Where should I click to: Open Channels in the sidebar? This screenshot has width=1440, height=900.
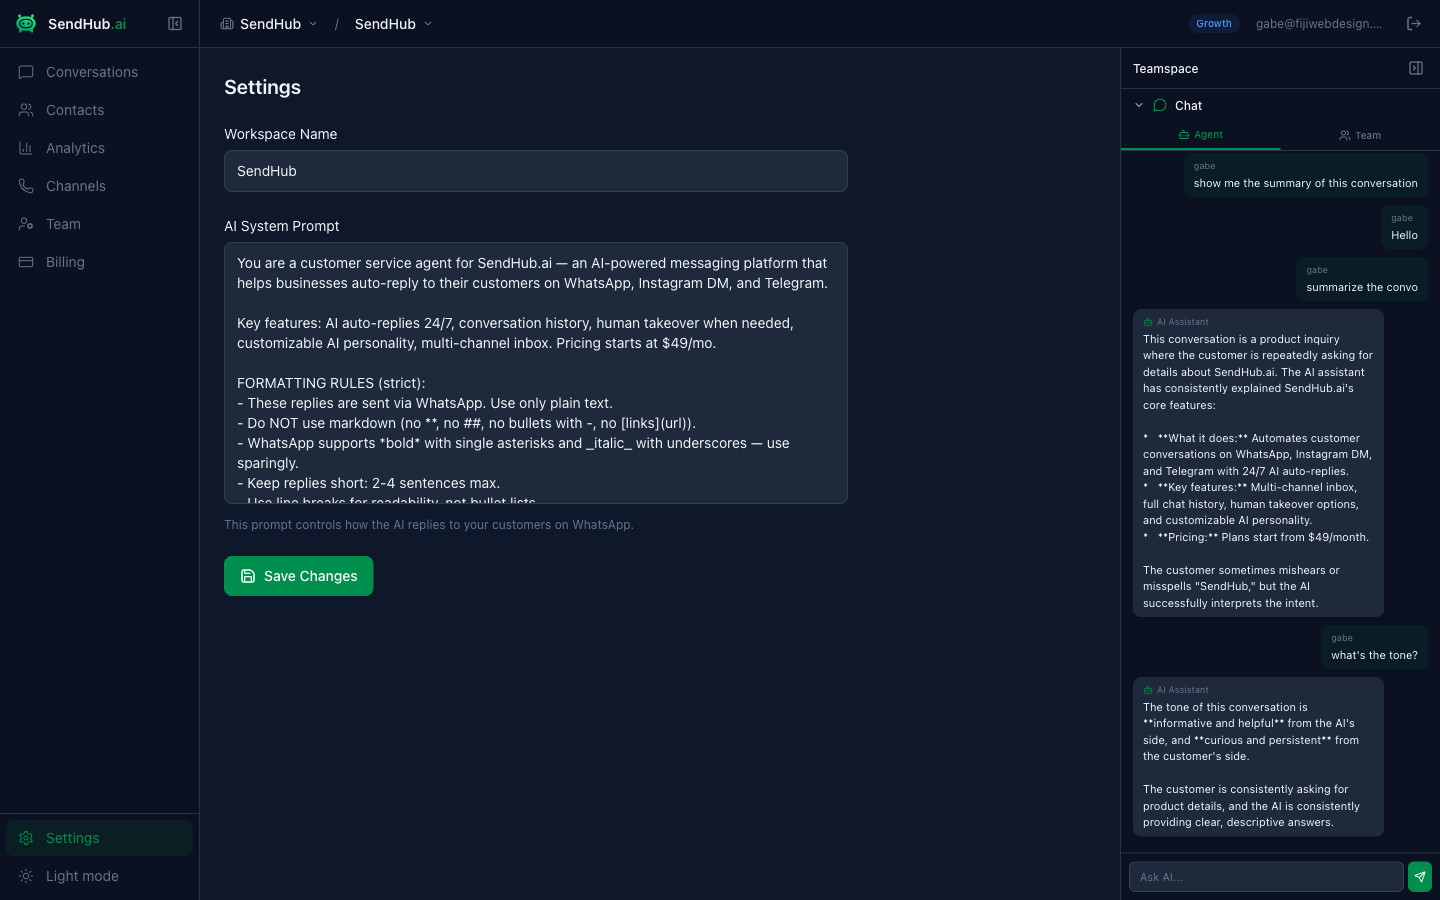pyautogui.click(x=99, y=186)
